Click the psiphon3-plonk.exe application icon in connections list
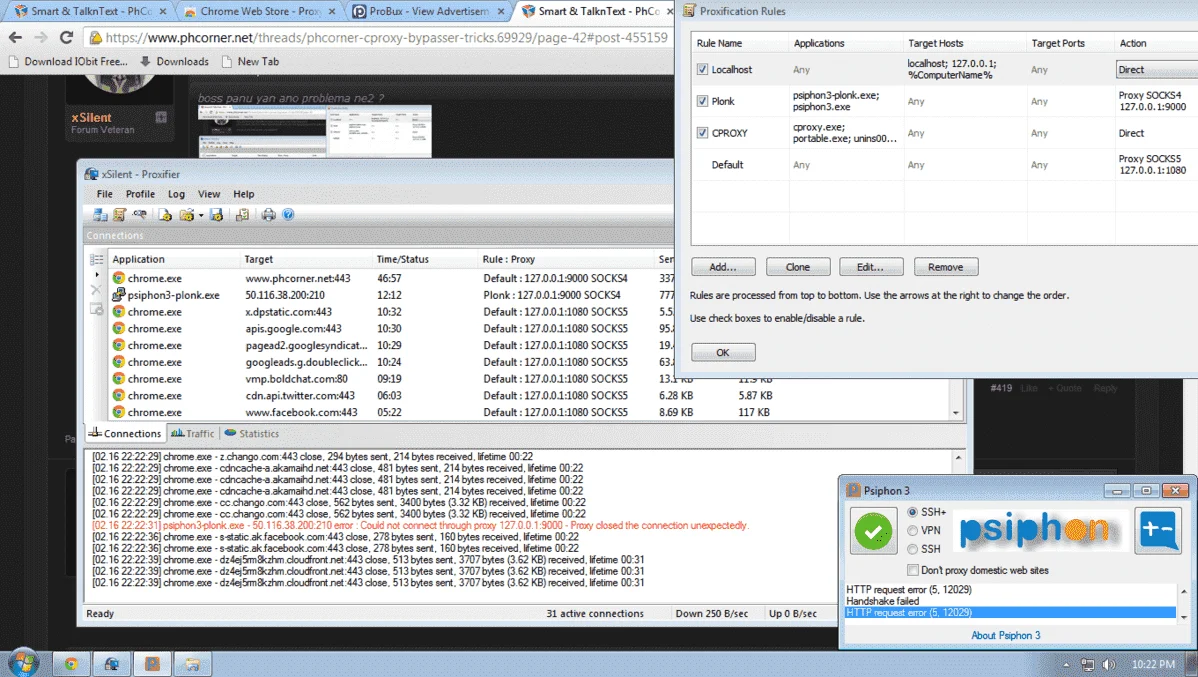 (x=118, y=294)
